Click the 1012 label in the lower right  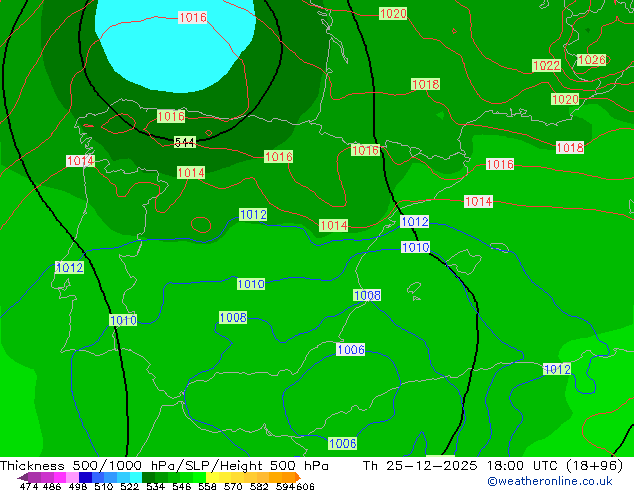pos(557,370)
